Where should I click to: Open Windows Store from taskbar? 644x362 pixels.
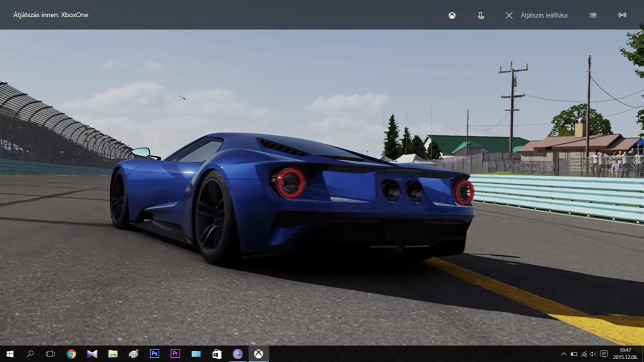pos(217,354)
